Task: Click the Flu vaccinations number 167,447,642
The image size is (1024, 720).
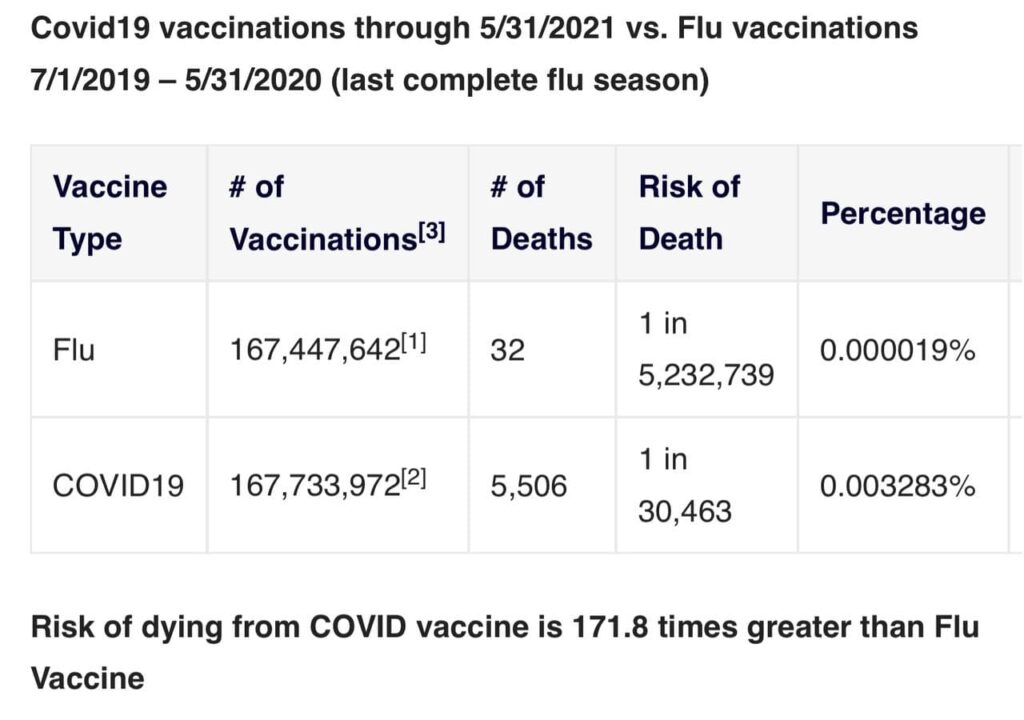Action: click(314, 351)
